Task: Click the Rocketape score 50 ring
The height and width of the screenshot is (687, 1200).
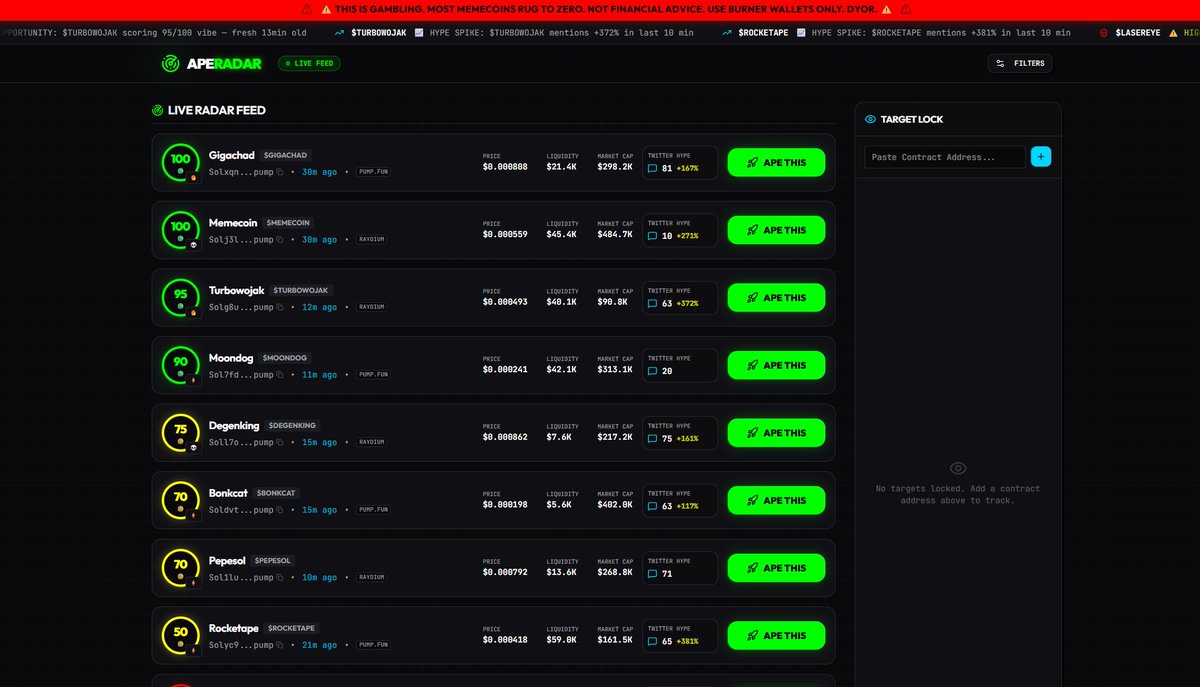Action: [x=180, y=635]
